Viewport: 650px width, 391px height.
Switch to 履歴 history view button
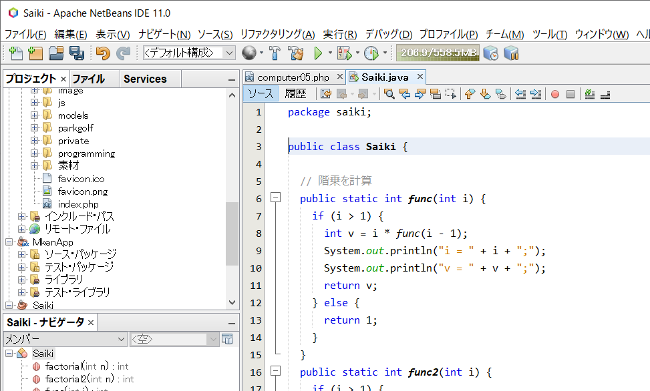click(x=296, y=94)
